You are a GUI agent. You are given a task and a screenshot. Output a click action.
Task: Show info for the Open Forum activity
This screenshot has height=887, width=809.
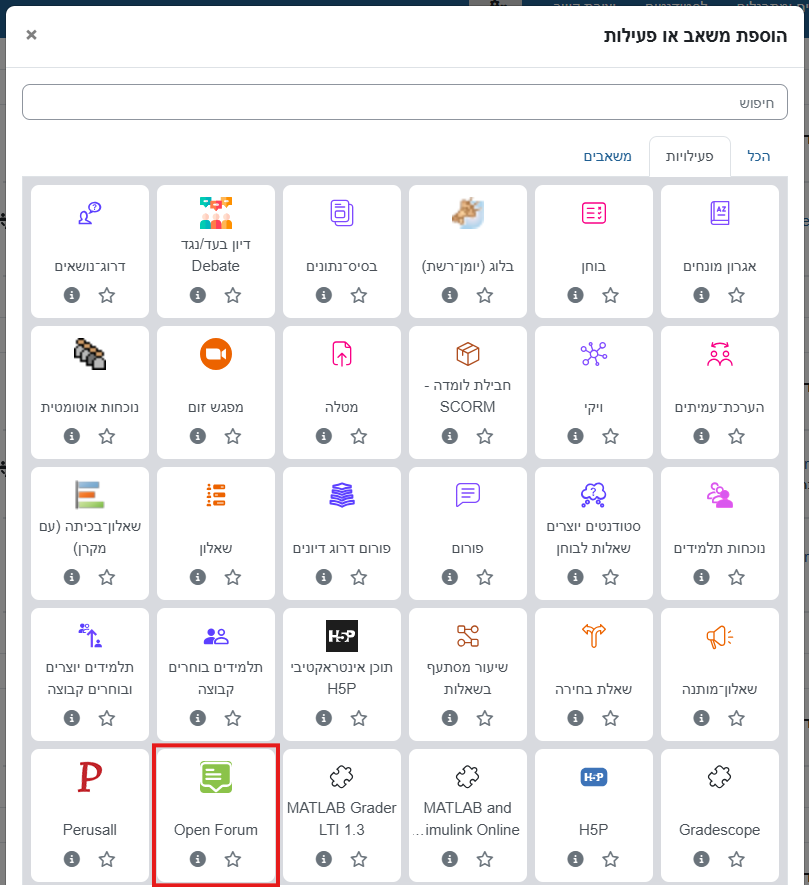[198, 859]
